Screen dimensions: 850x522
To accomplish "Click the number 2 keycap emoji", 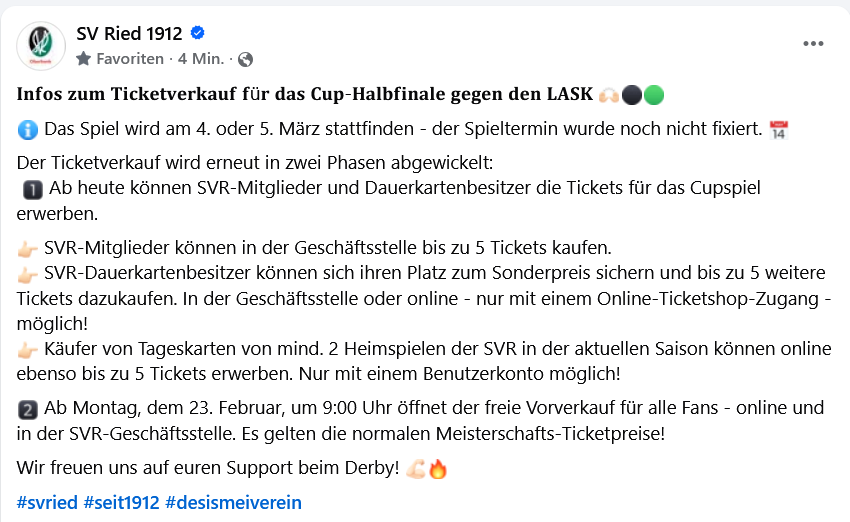I will pyautogui.click(x=28, y=408).
